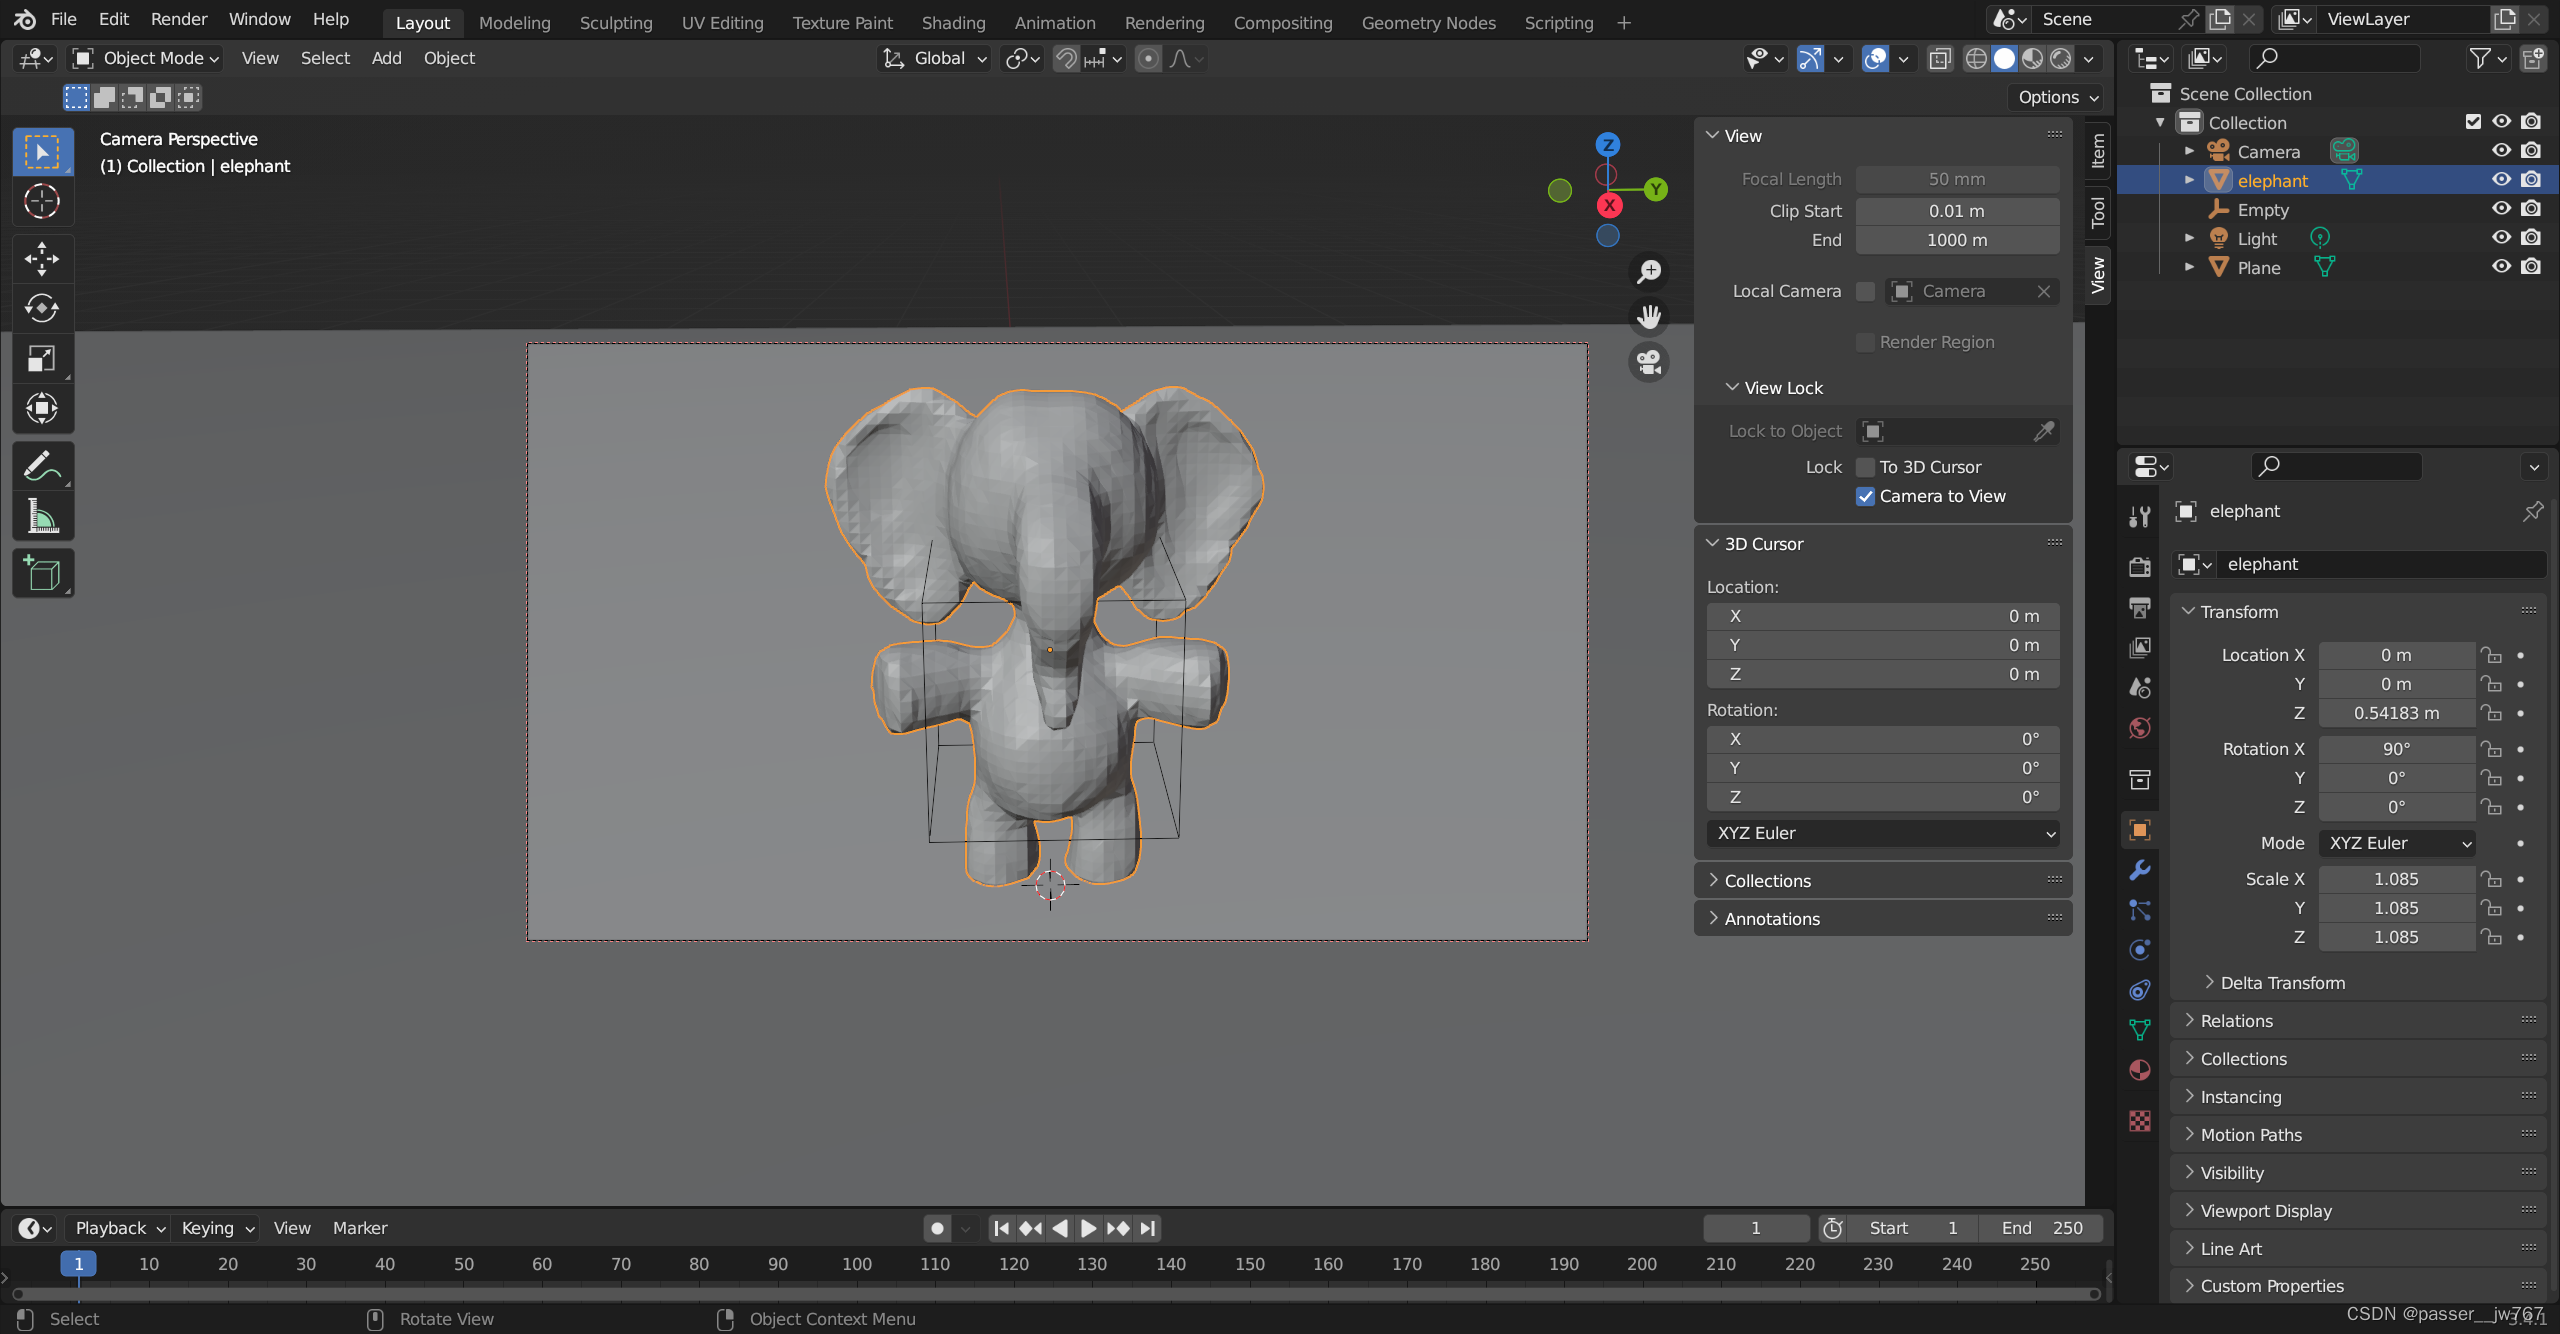The height and width of the screenshot is (1334, 2560).
Task: Select the Move tool in toolbar
Action: coord(42,258)
